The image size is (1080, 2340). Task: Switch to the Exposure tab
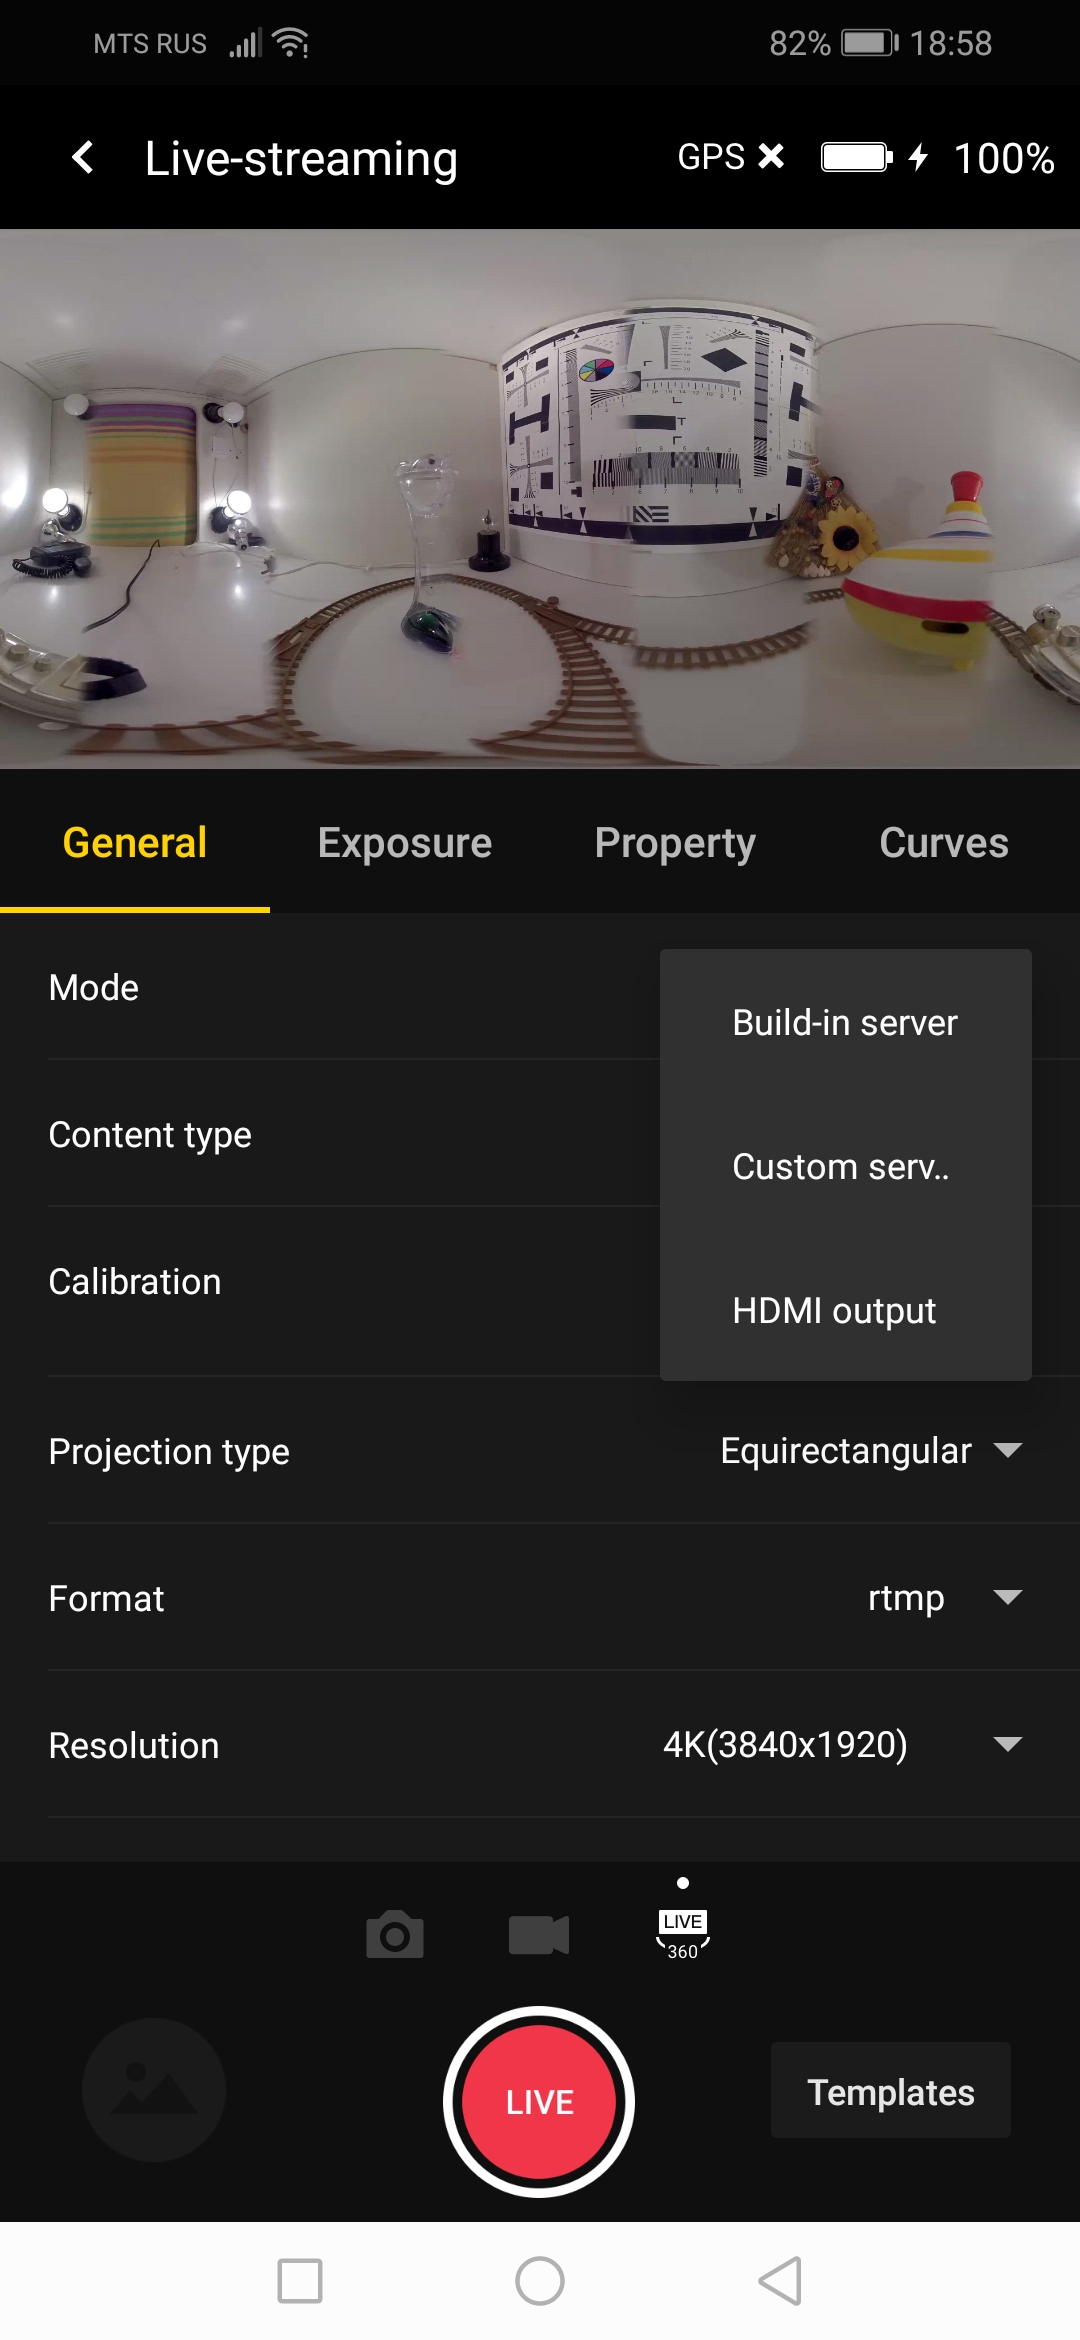(x=404, y=843)
